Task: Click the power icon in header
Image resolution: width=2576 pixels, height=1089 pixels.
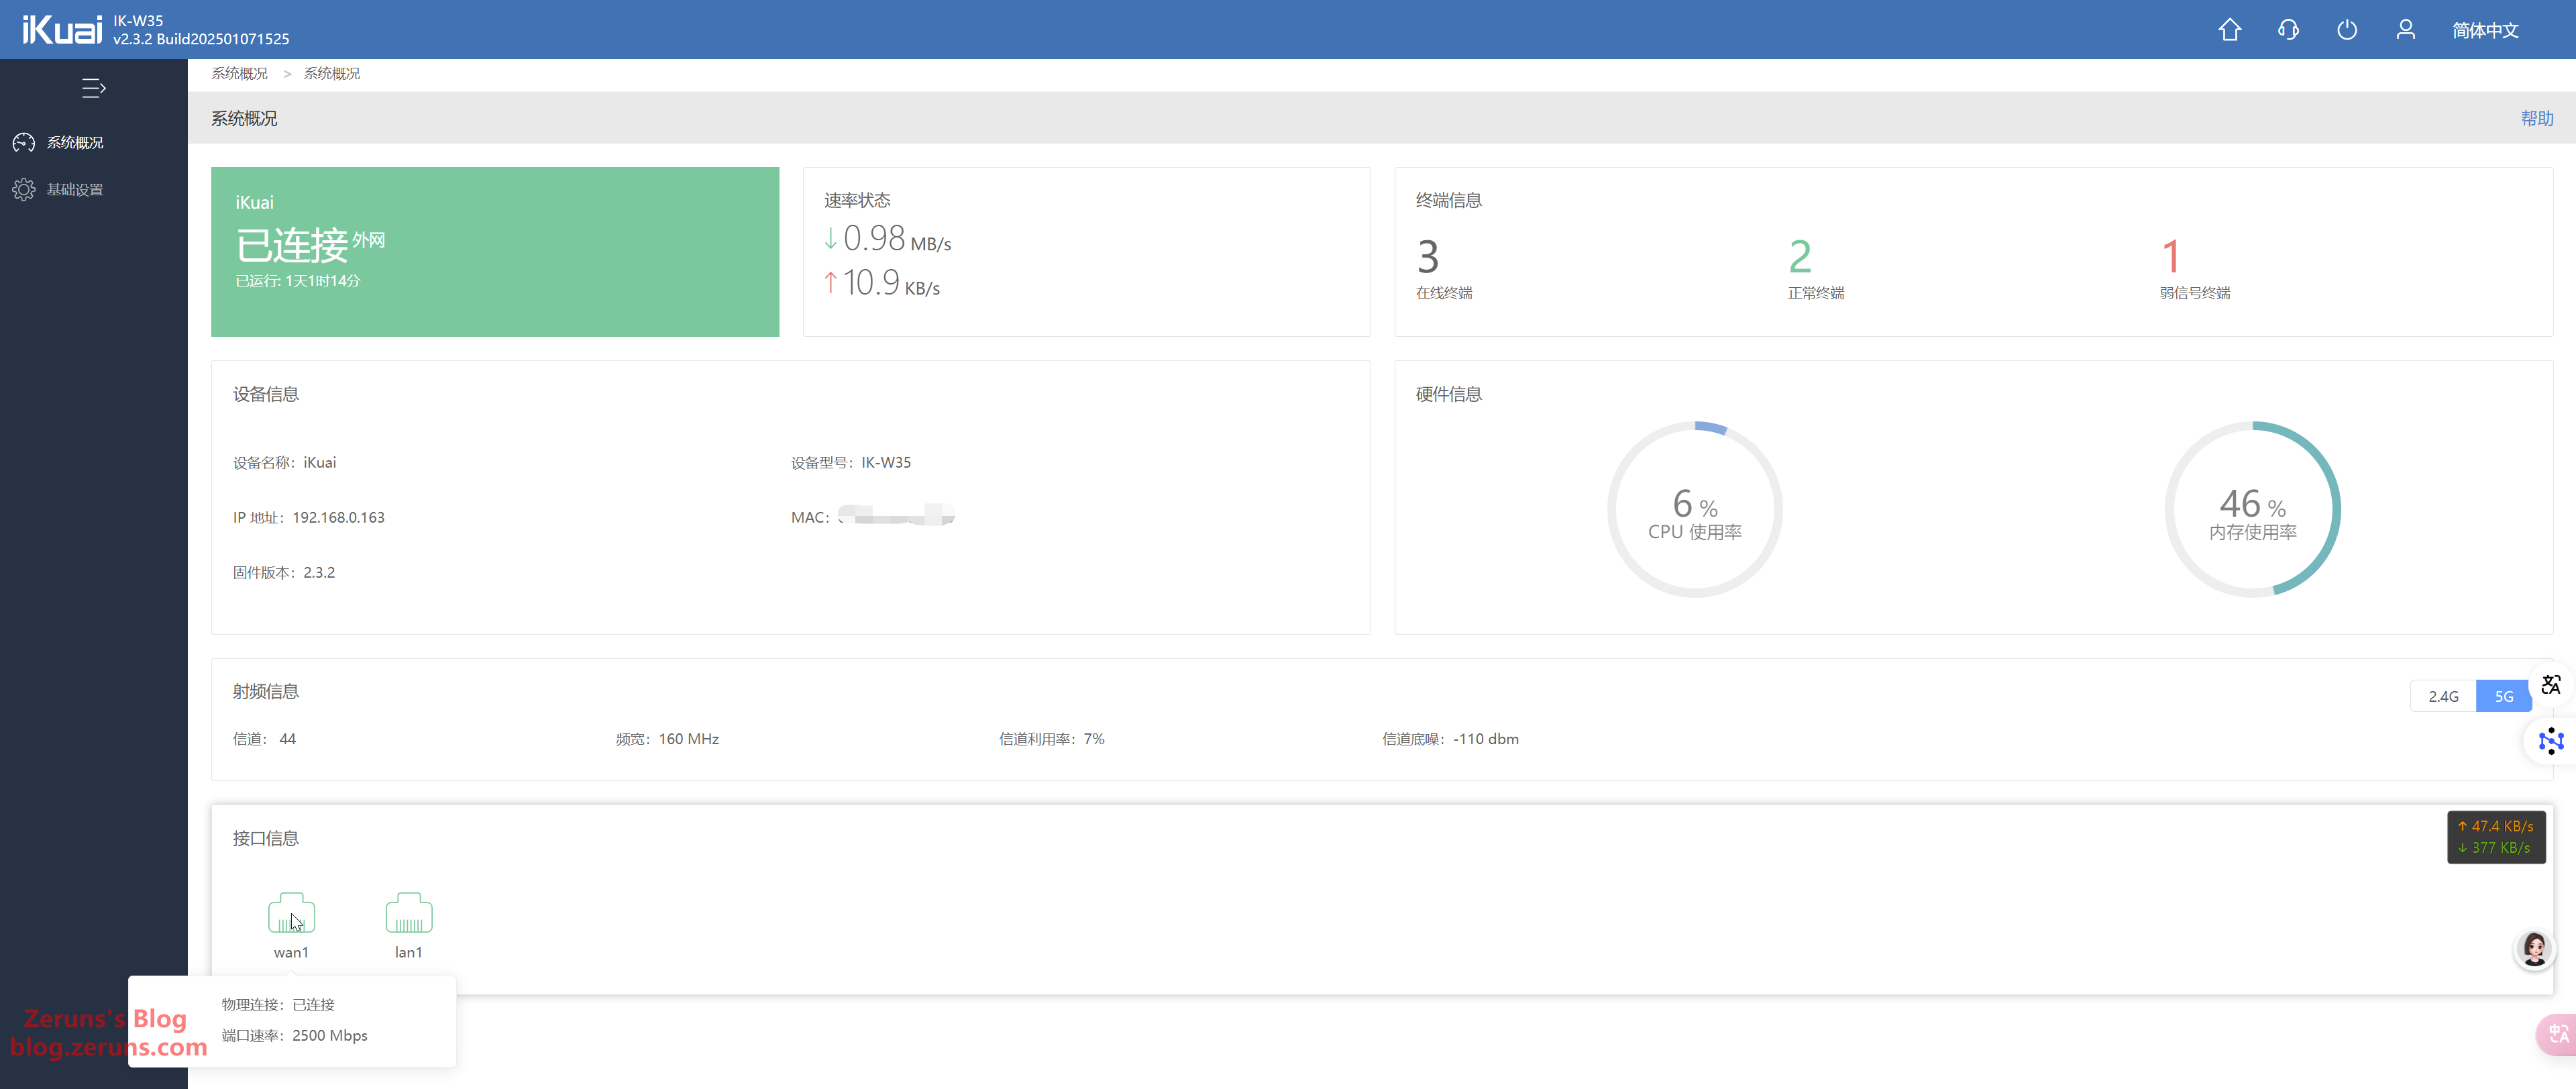Action: click(x=2346, y=30)
